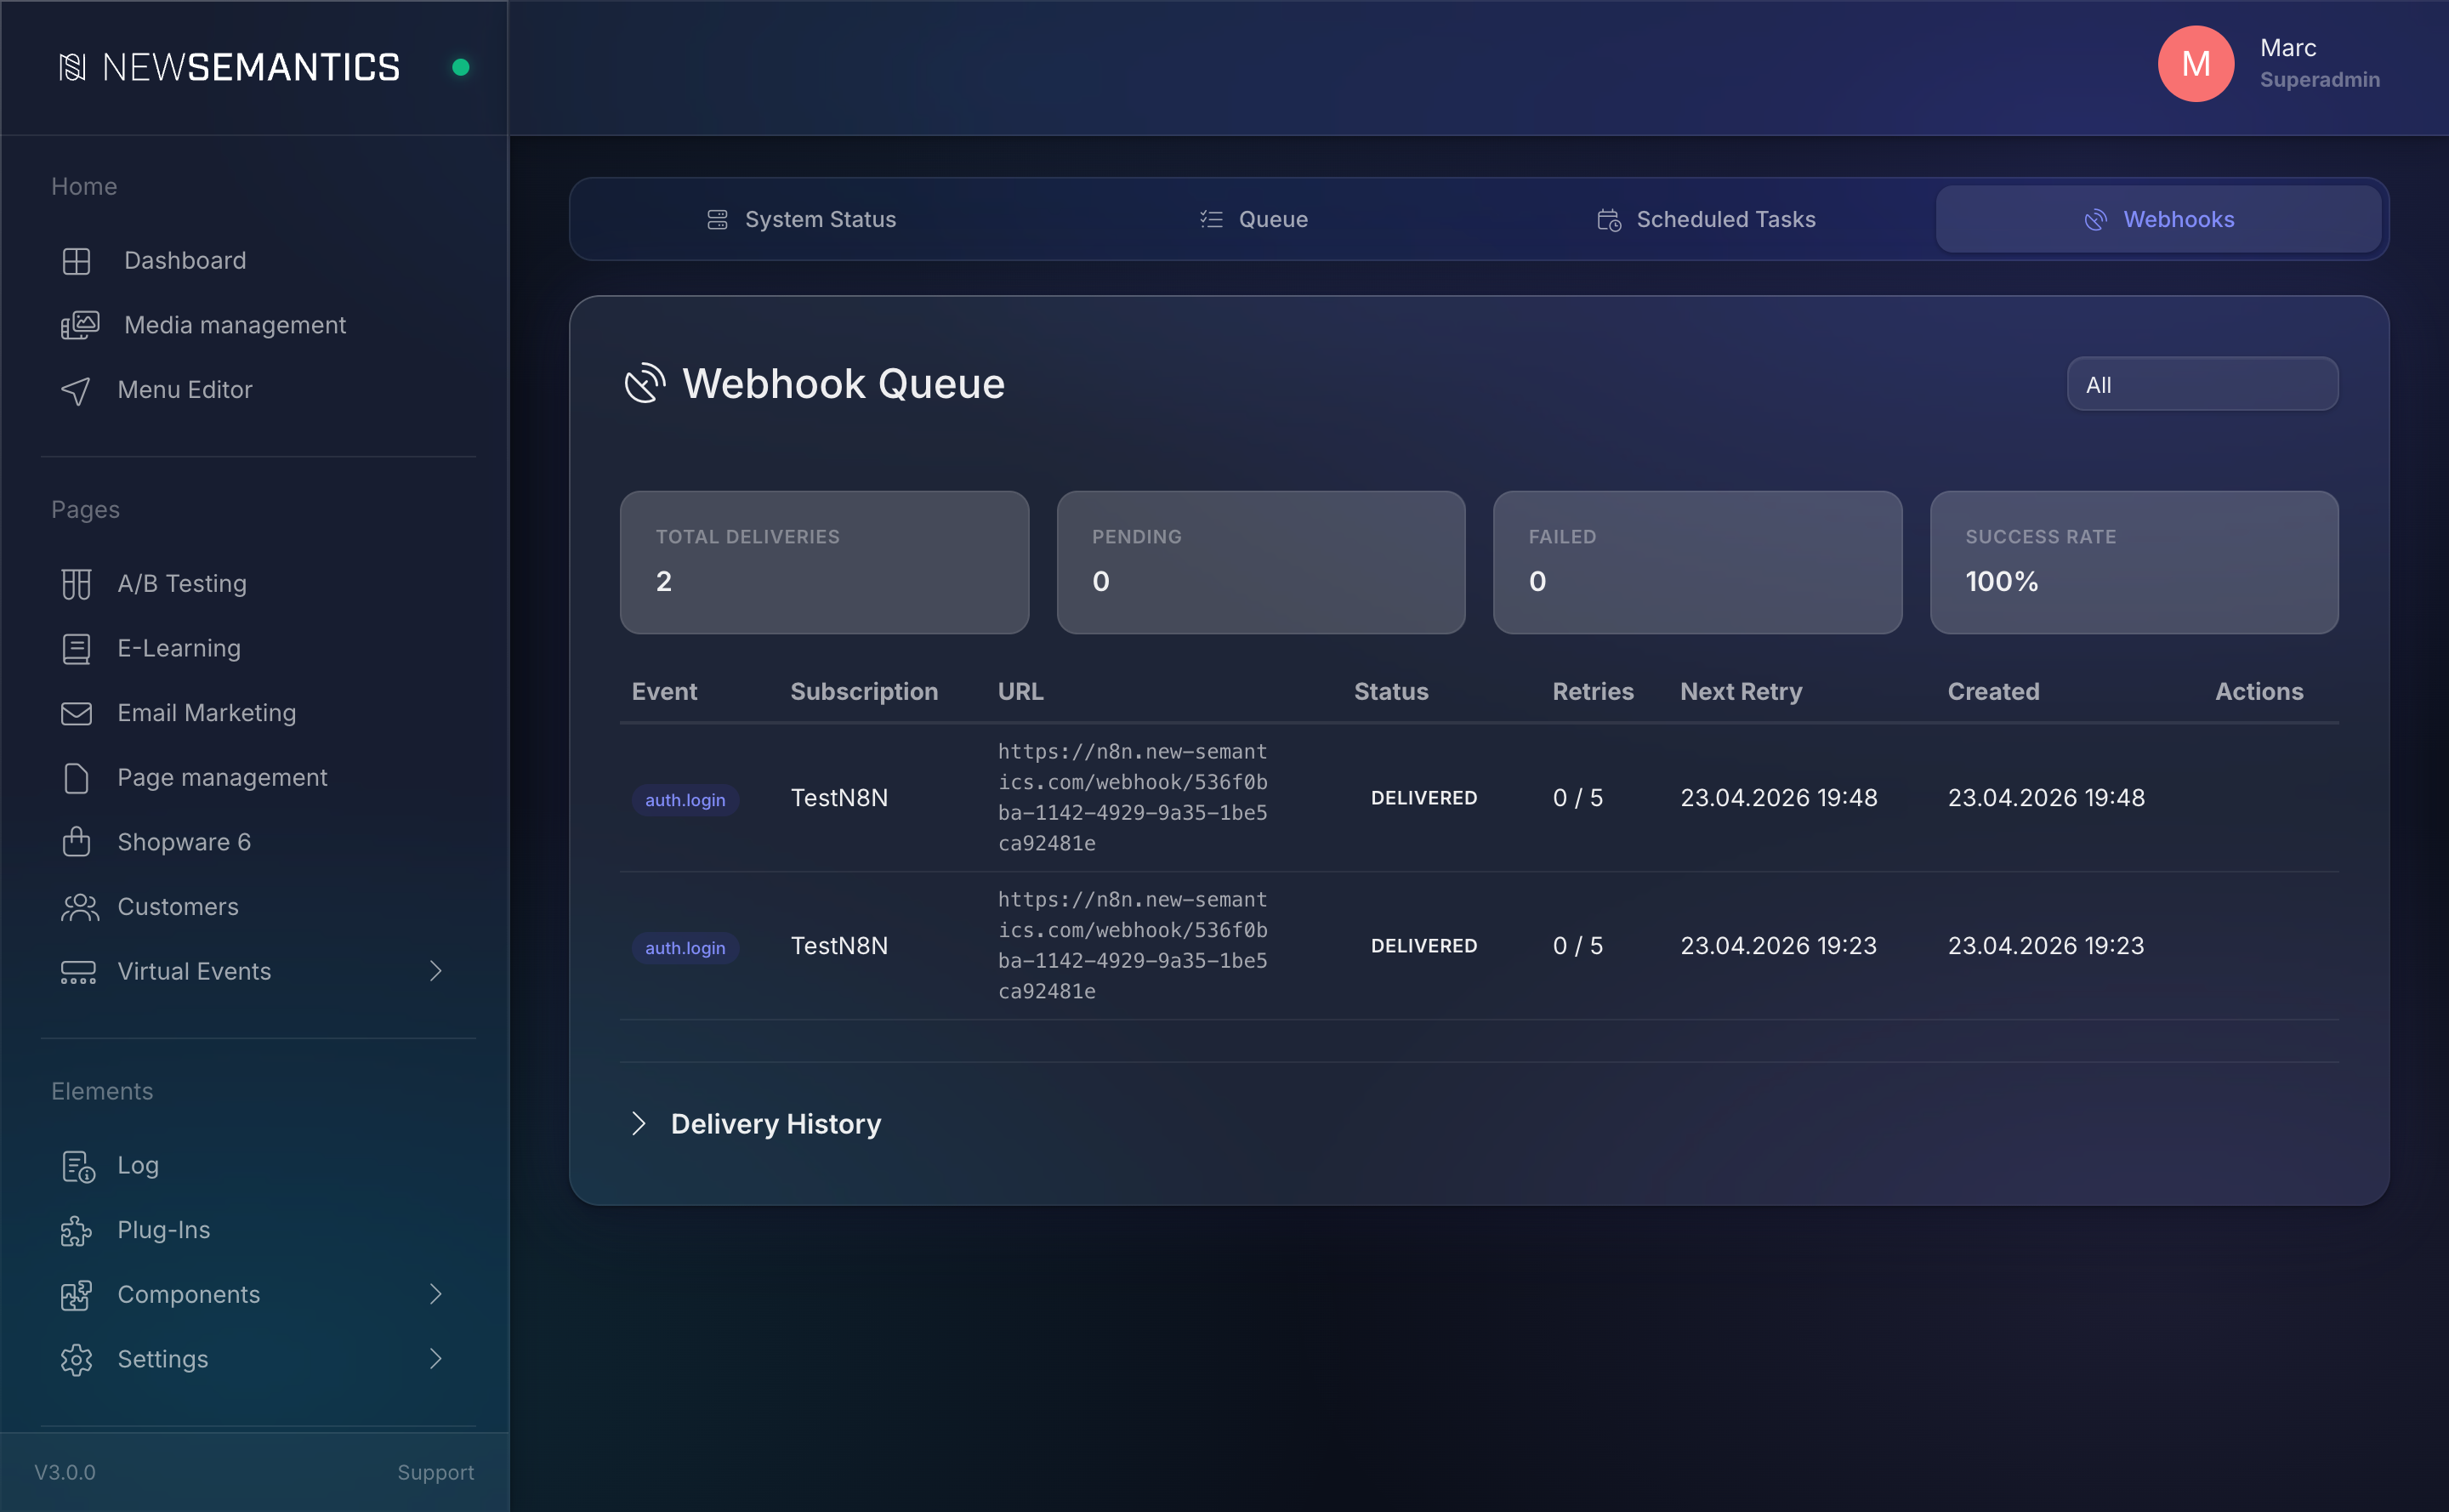Screen dimensions: 2449x1512
Task: Switch to the System Status tab
Action: click(x=801, y=219)
